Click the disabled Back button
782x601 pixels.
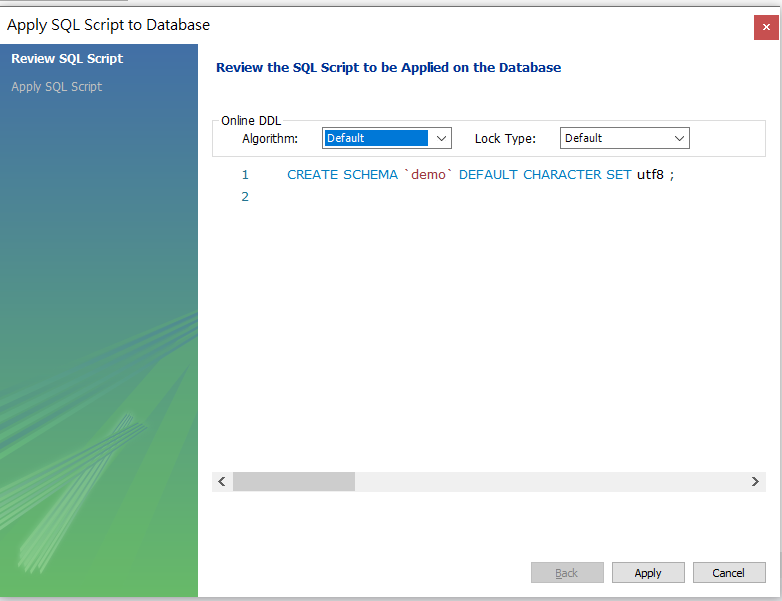[567, 573]
